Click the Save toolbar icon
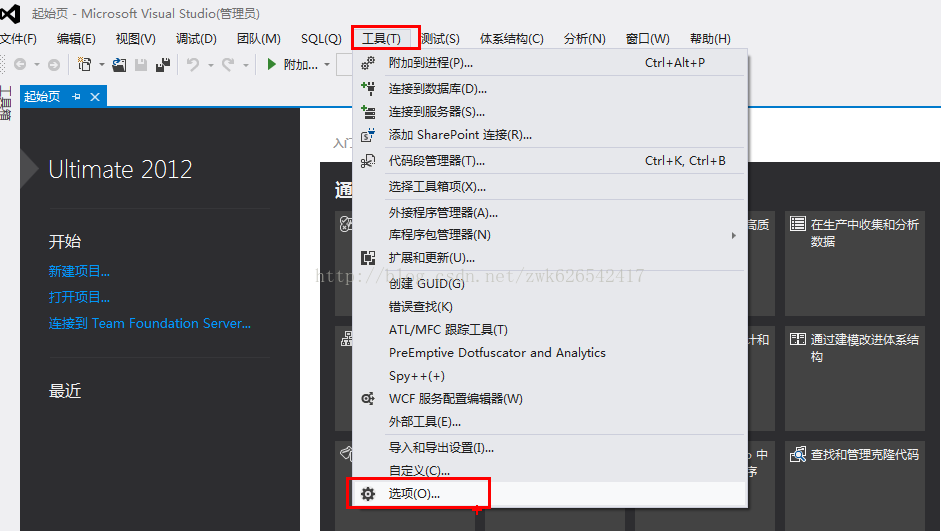The height and width of the screenshot is (531, 941). [x=141, y=64]
